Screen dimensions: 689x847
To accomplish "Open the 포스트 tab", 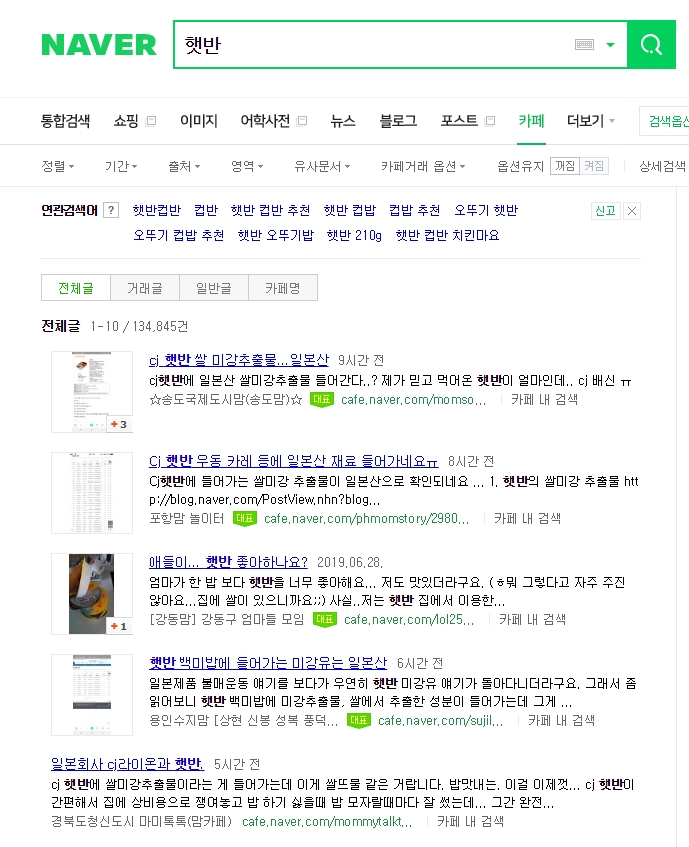I will [x=459, y=120].
